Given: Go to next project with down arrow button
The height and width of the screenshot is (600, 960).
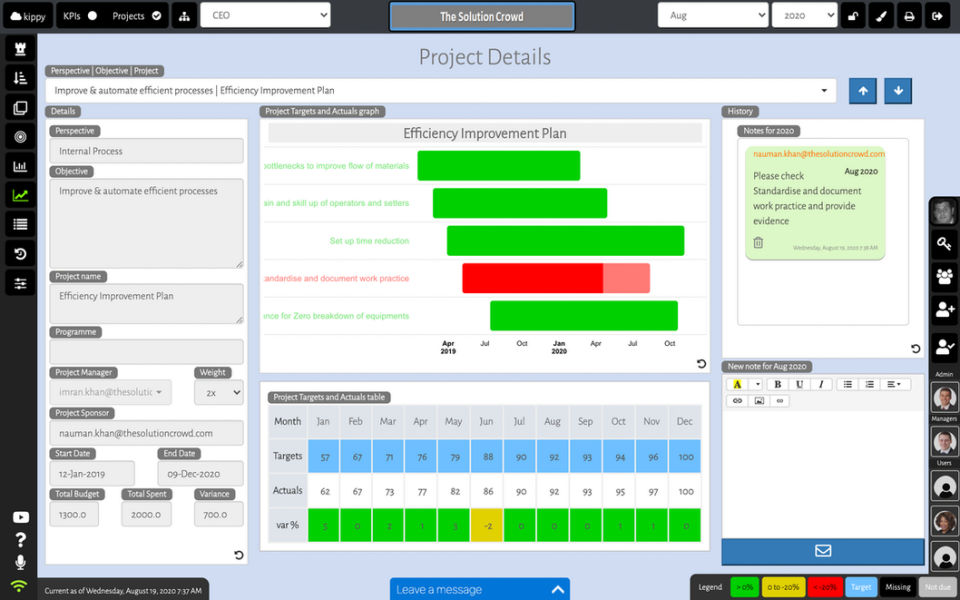Looking at the screenshot, I should (898, 91).
